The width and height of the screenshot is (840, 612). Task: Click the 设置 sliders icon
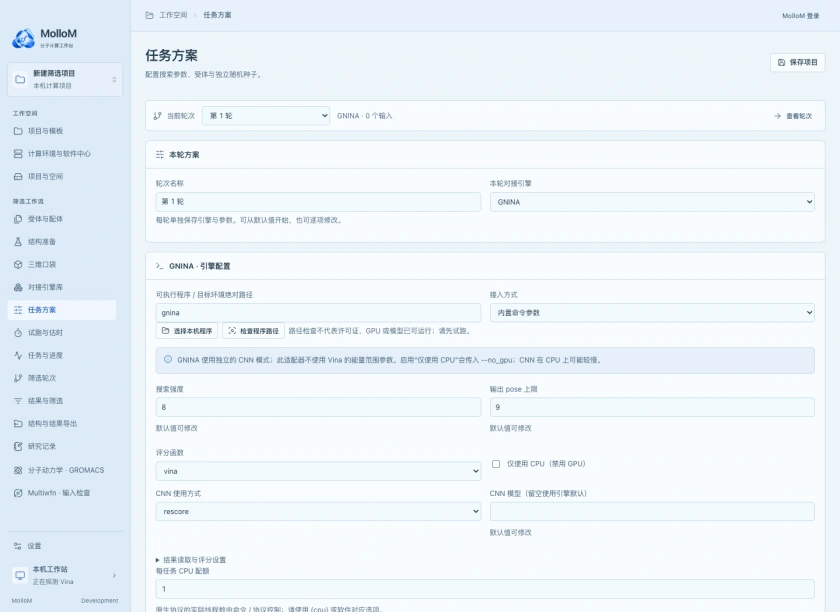pyautogui.click(x=18, y=546)
